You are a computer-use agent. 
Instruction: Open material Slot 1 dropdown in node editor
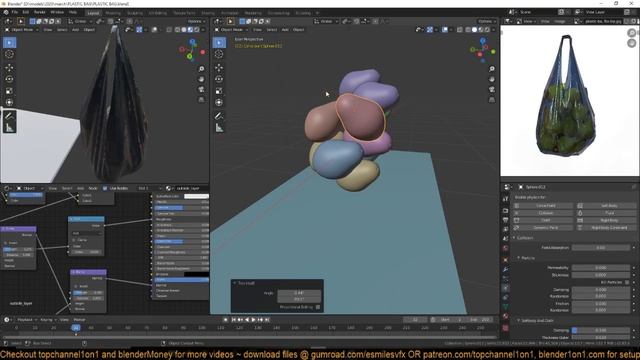tap(149, 188)
